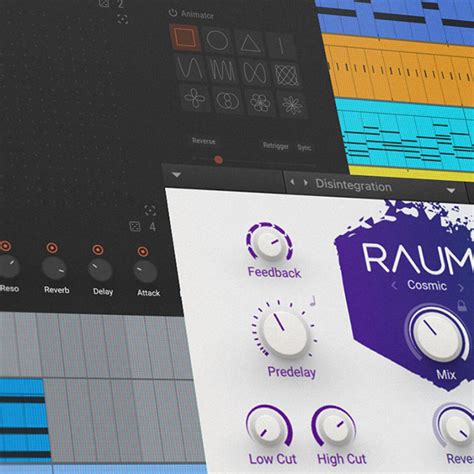Select the dense zigzag wave Animator shape
Image resolution: width=474 pixels, height=474 pixels.
(x=222, y=71)
